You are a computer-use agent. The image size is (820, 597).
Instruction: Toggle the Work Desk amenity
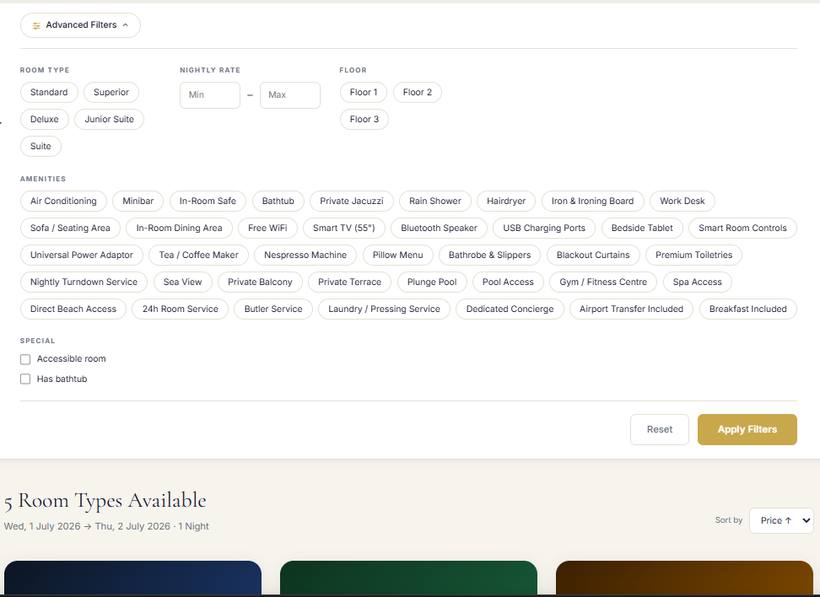click(x=682, y=201)
